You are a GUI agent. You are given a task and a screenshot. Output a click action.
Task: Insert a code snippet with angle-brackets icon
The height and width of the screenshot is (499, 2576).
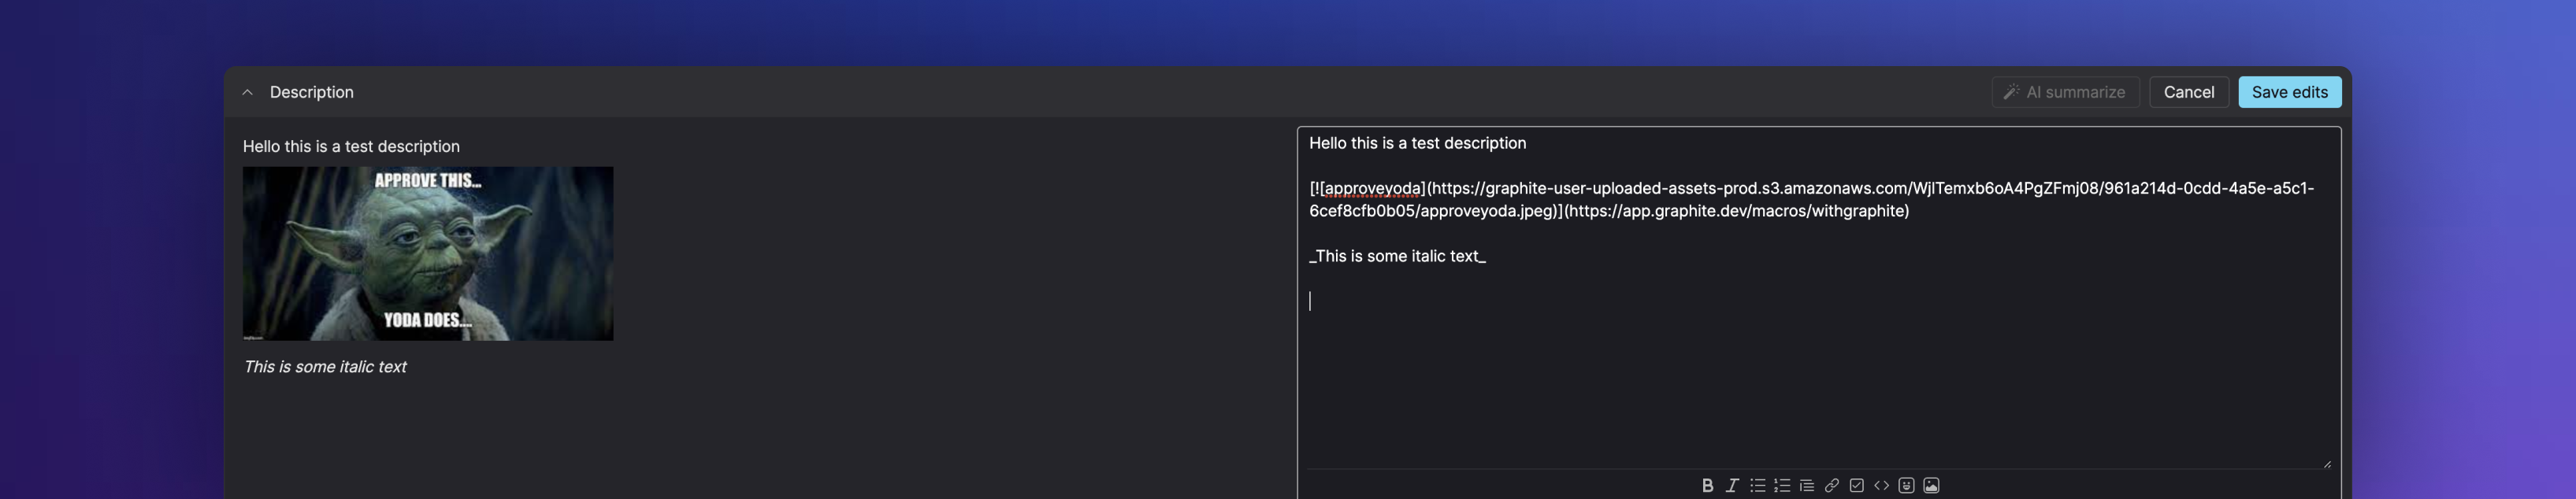[1882, 485]
